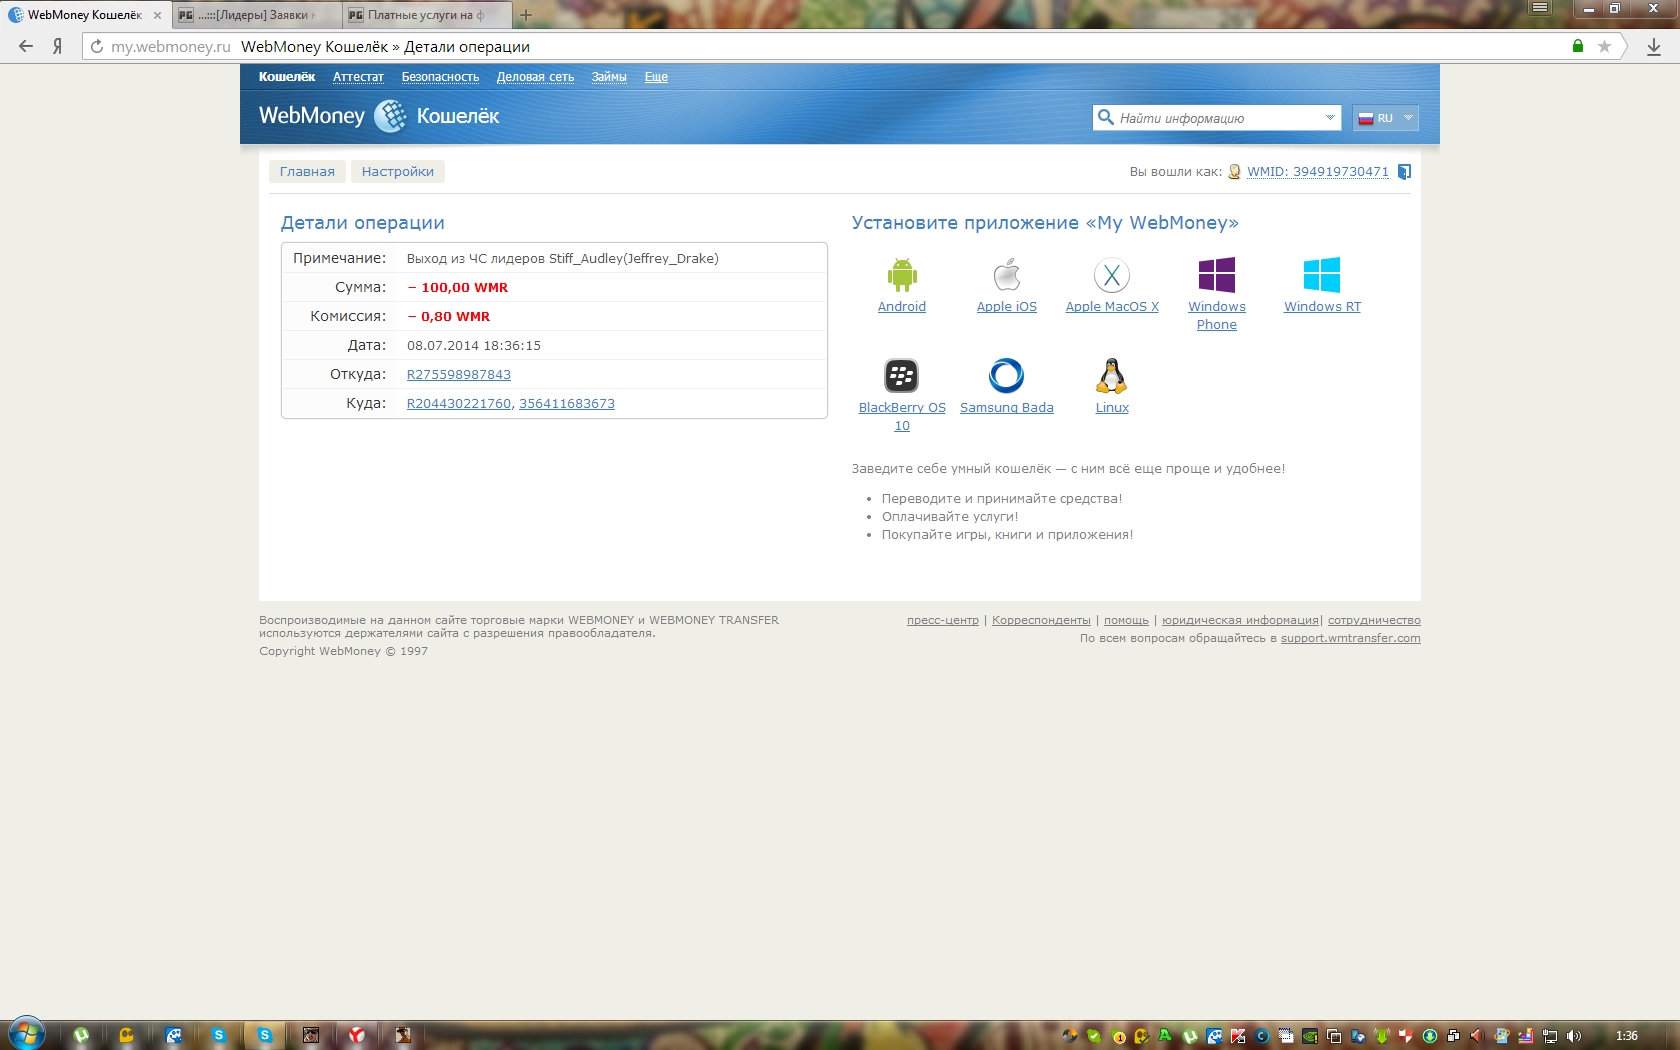Open the Yandex browser taskbar icon
The width and height of the screenshot is (1680, 1050).
[357, 1035]
